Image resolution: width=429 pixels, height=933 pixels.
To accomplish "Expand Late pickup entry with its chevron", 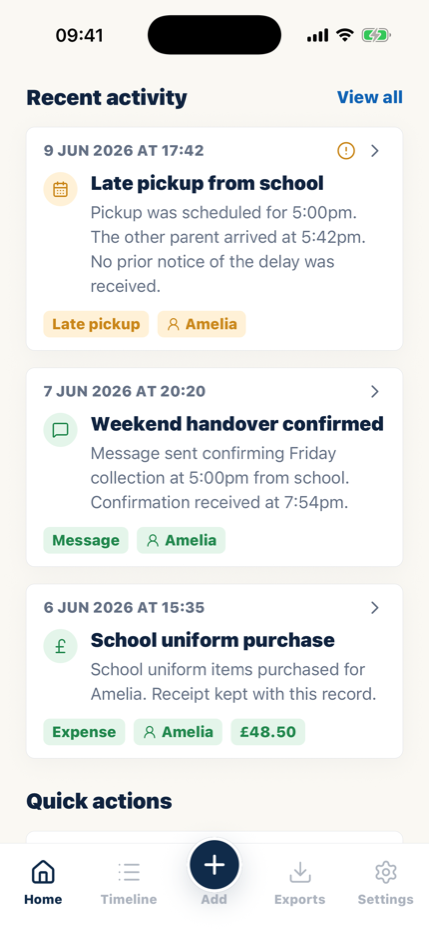I will point(375,151).
